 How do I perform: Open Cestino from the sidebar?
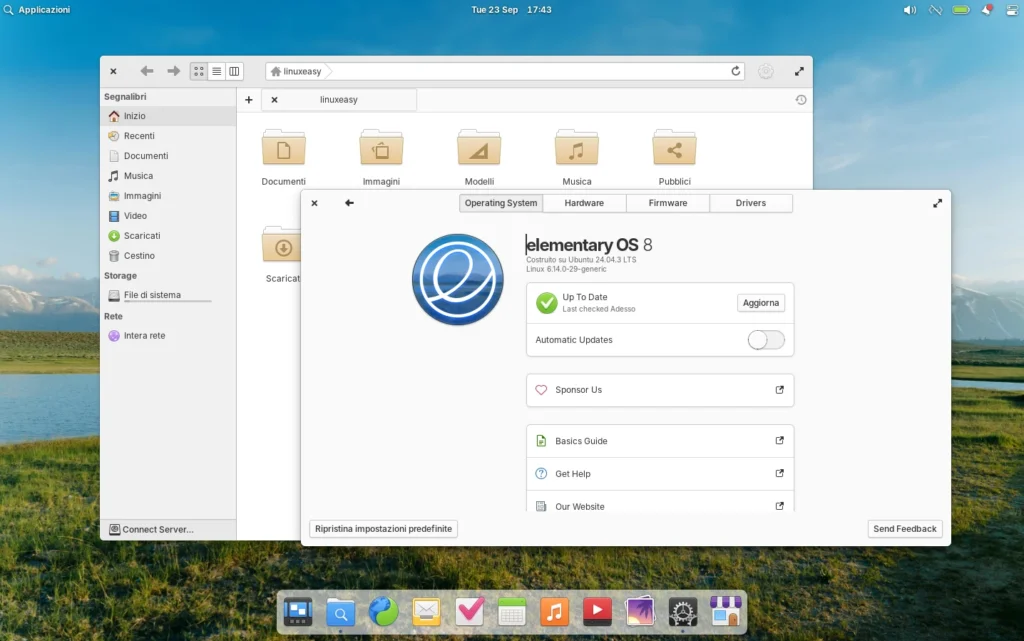tap(139, 255)
